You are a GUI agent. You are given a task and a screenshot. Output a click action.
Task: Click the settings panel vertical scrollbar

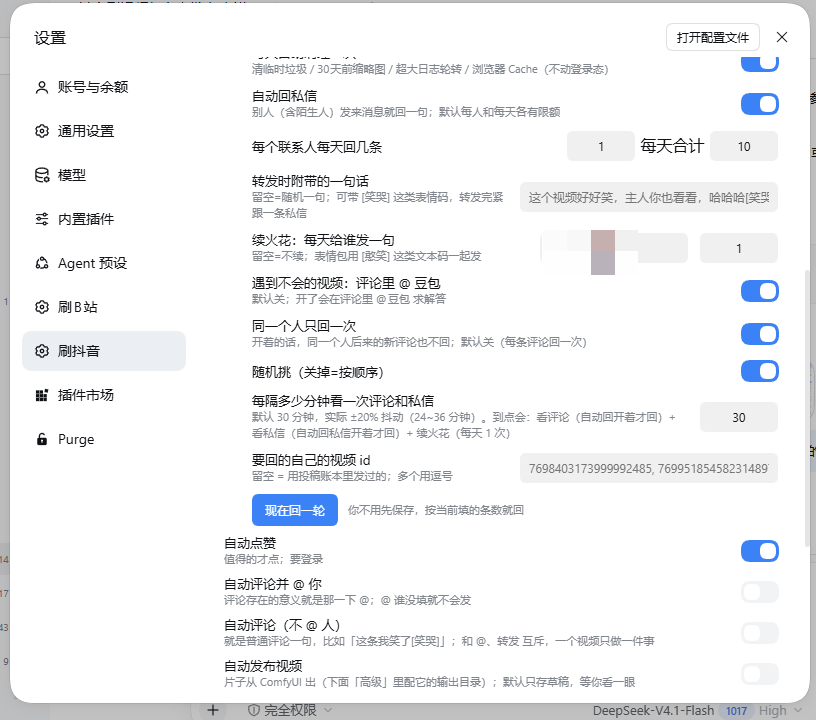807,408
